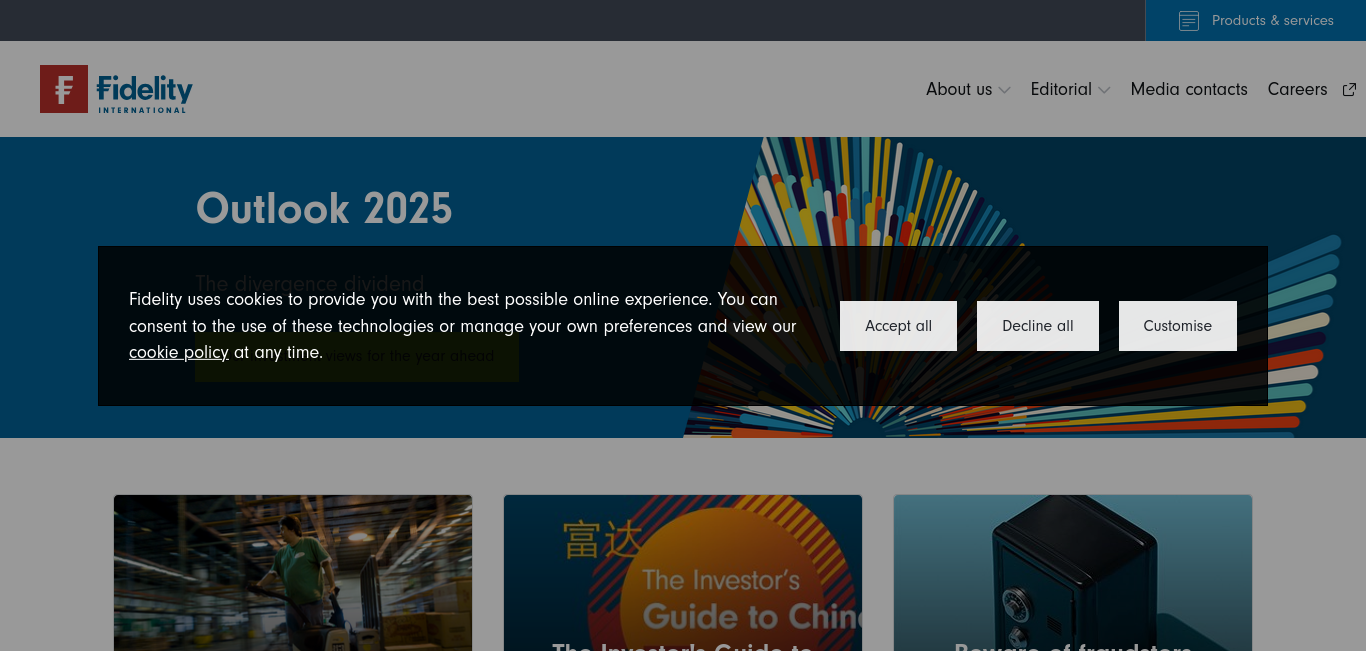Screen dimensions: 1366x651
Task: Click the Outlook 2025 heading
Action: pos(324,209)
